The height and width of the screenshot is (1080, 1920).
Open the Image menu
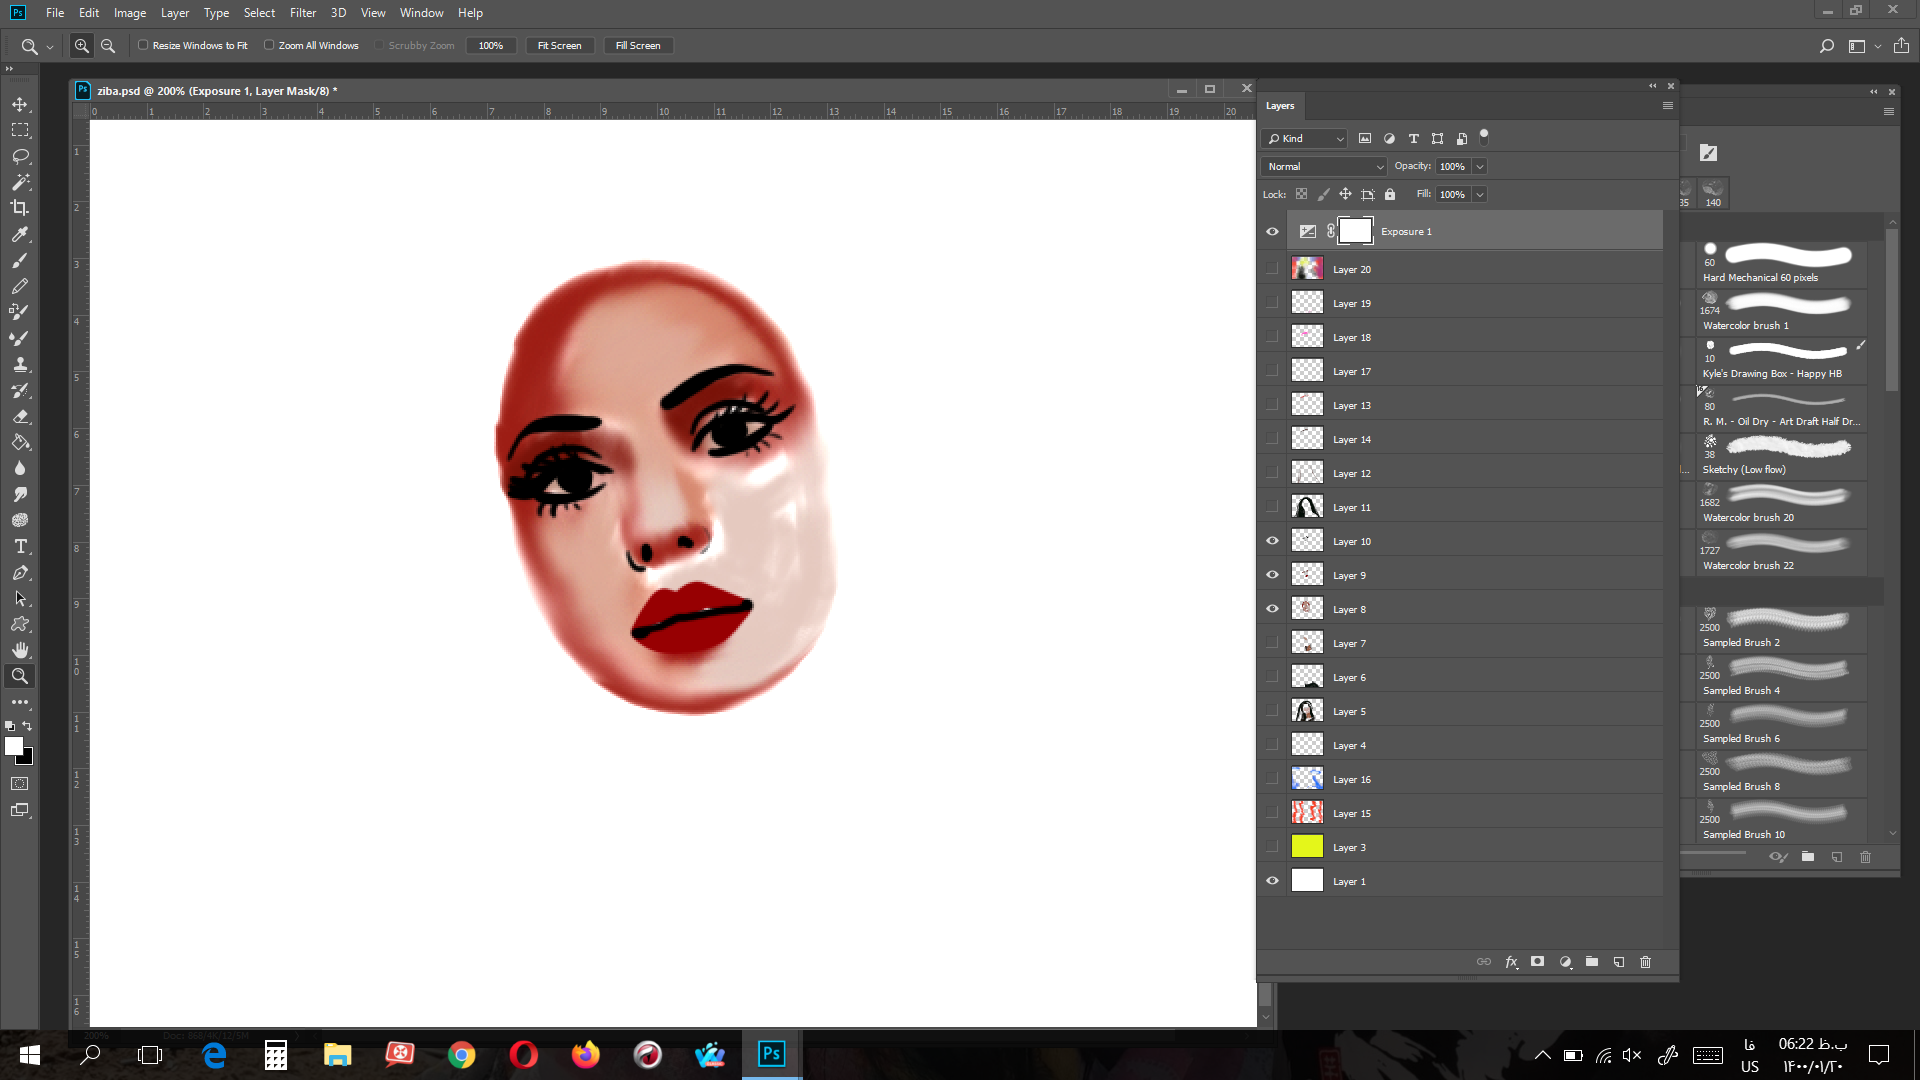(130, 13)
